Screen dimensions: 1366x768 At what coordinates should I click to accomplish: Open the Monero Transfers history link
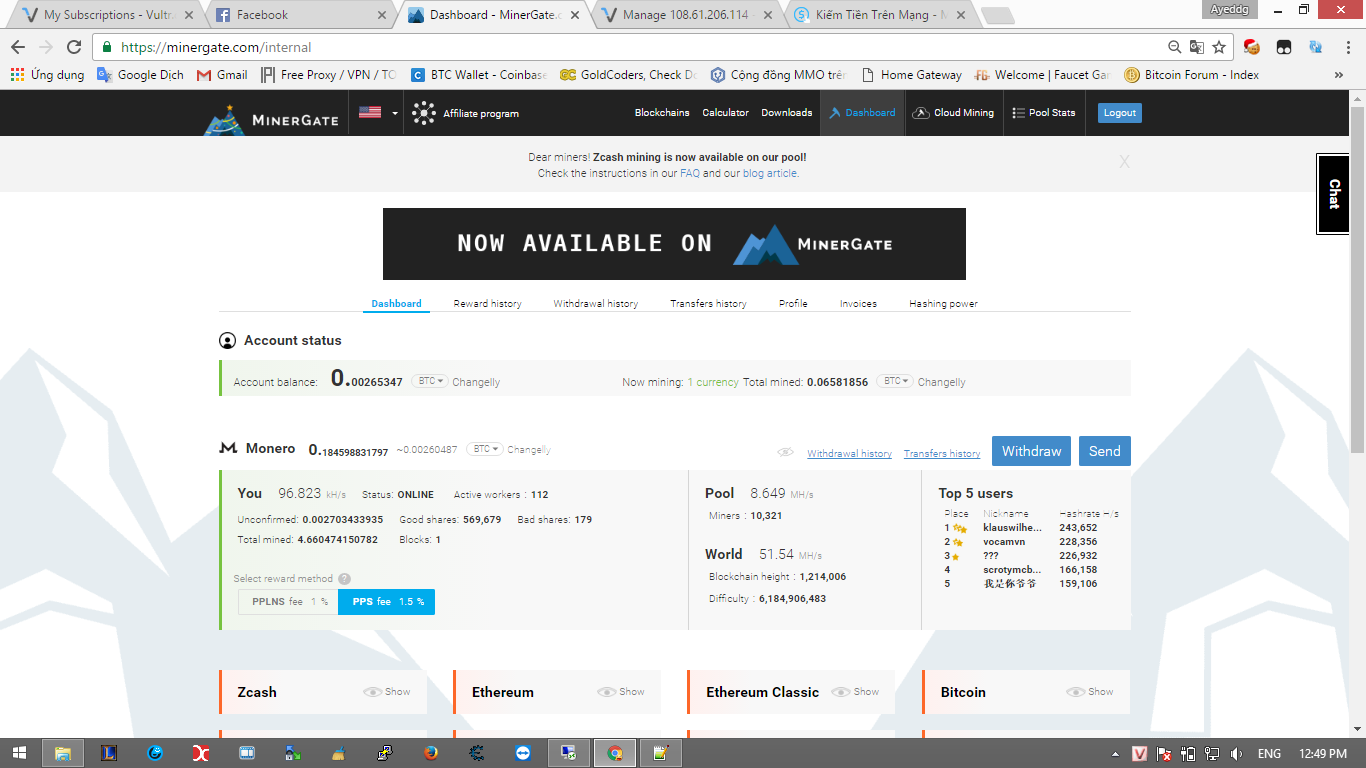[942, 454]
